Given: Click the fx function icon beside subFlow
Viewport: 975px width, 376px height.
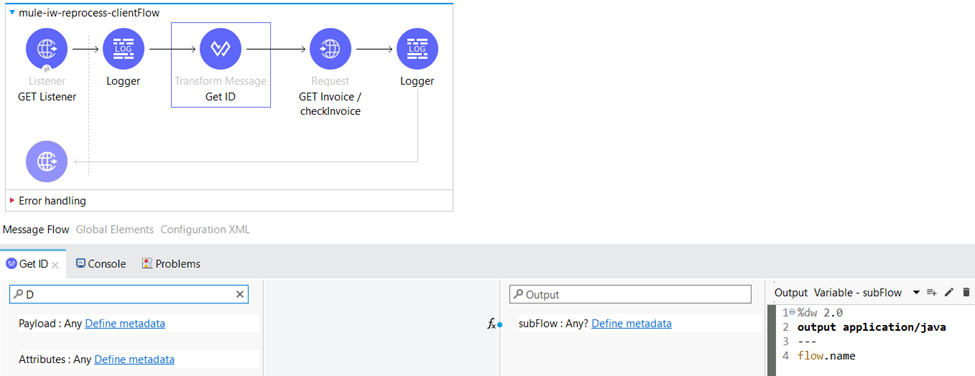Looking at the screenshot, I should [491, 324].
